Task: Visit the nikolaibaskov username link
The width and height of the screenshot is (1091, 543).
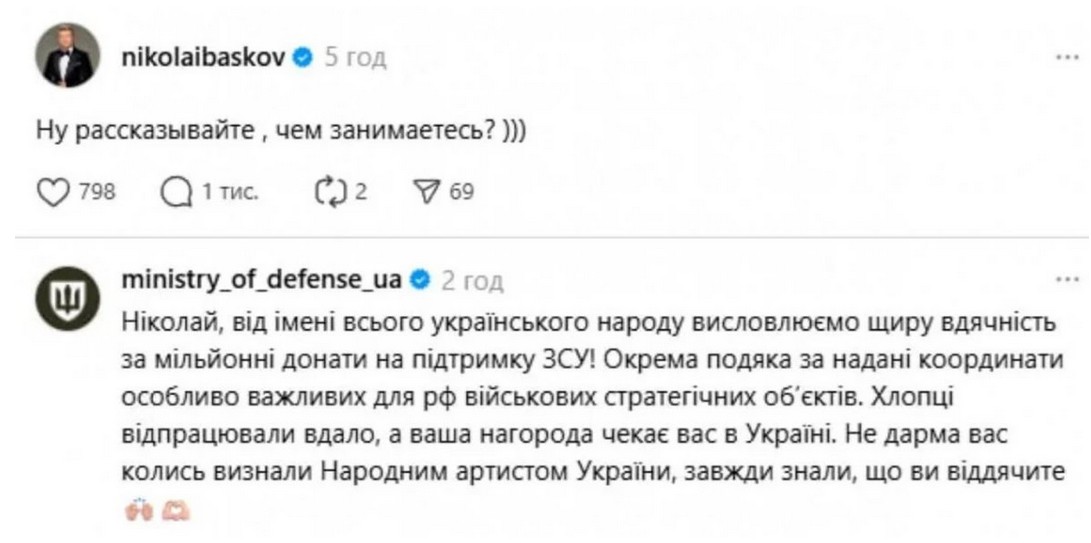Action: [x=203, y=58]
